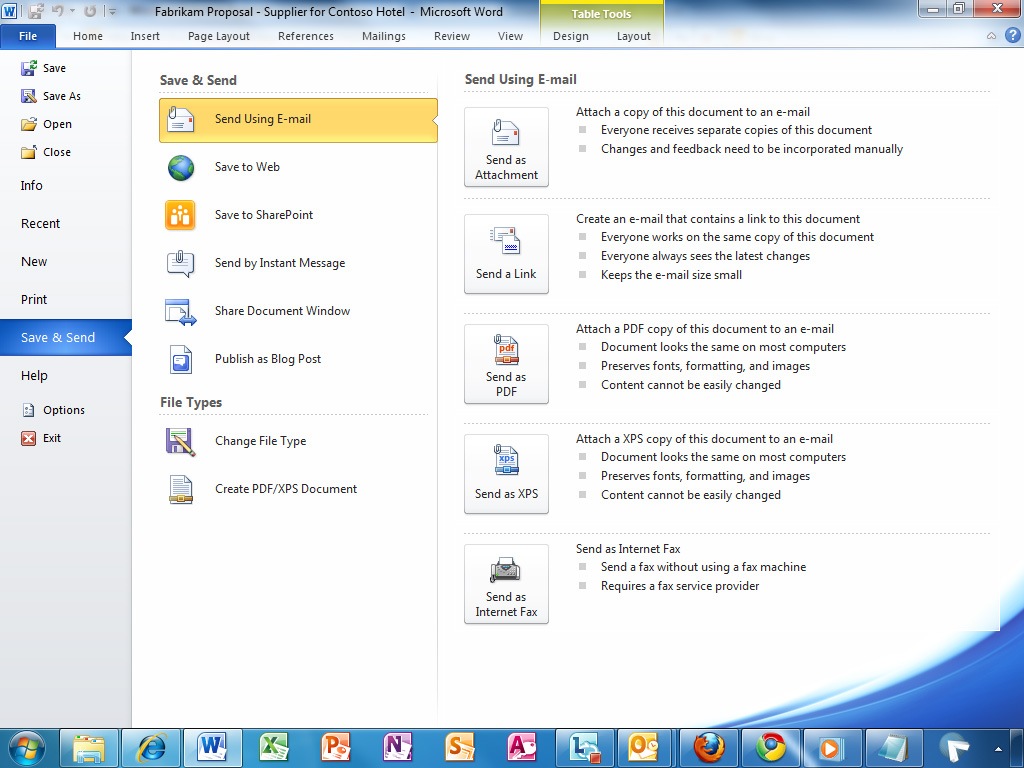Click the Quick Access Save icon in the title bar

[x=36, y=11]
